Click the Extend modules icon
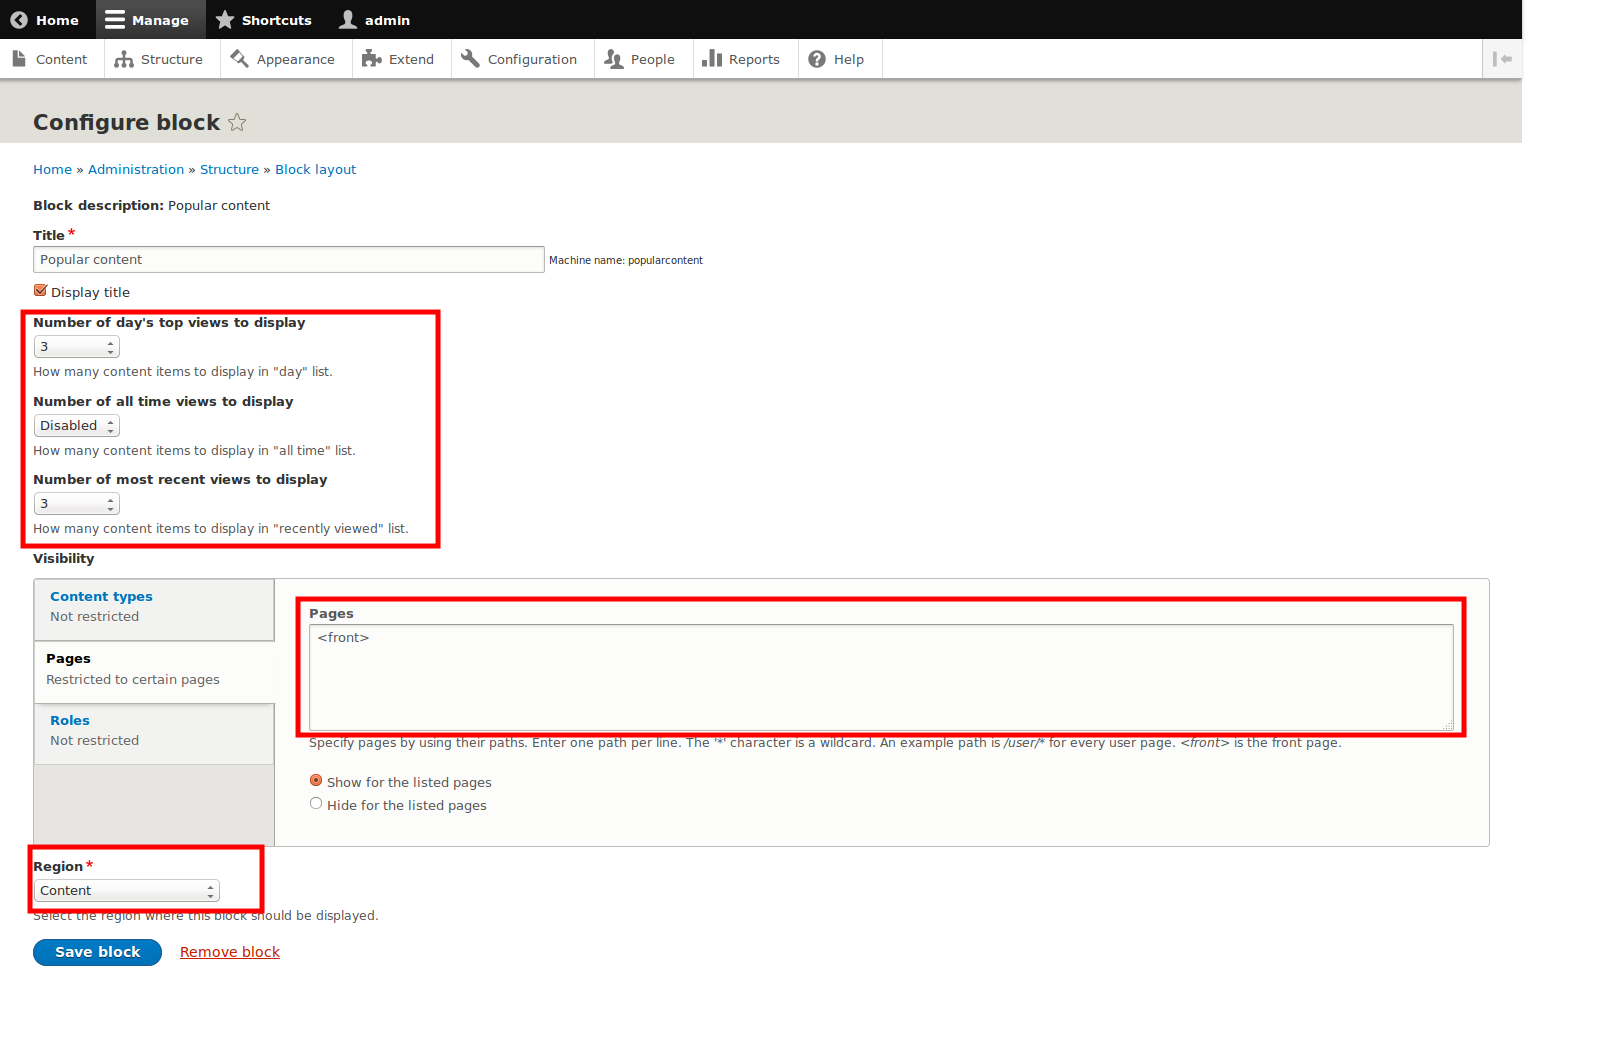The width and height of the screenshot is (1615, 1059). (x=369, y=58)
